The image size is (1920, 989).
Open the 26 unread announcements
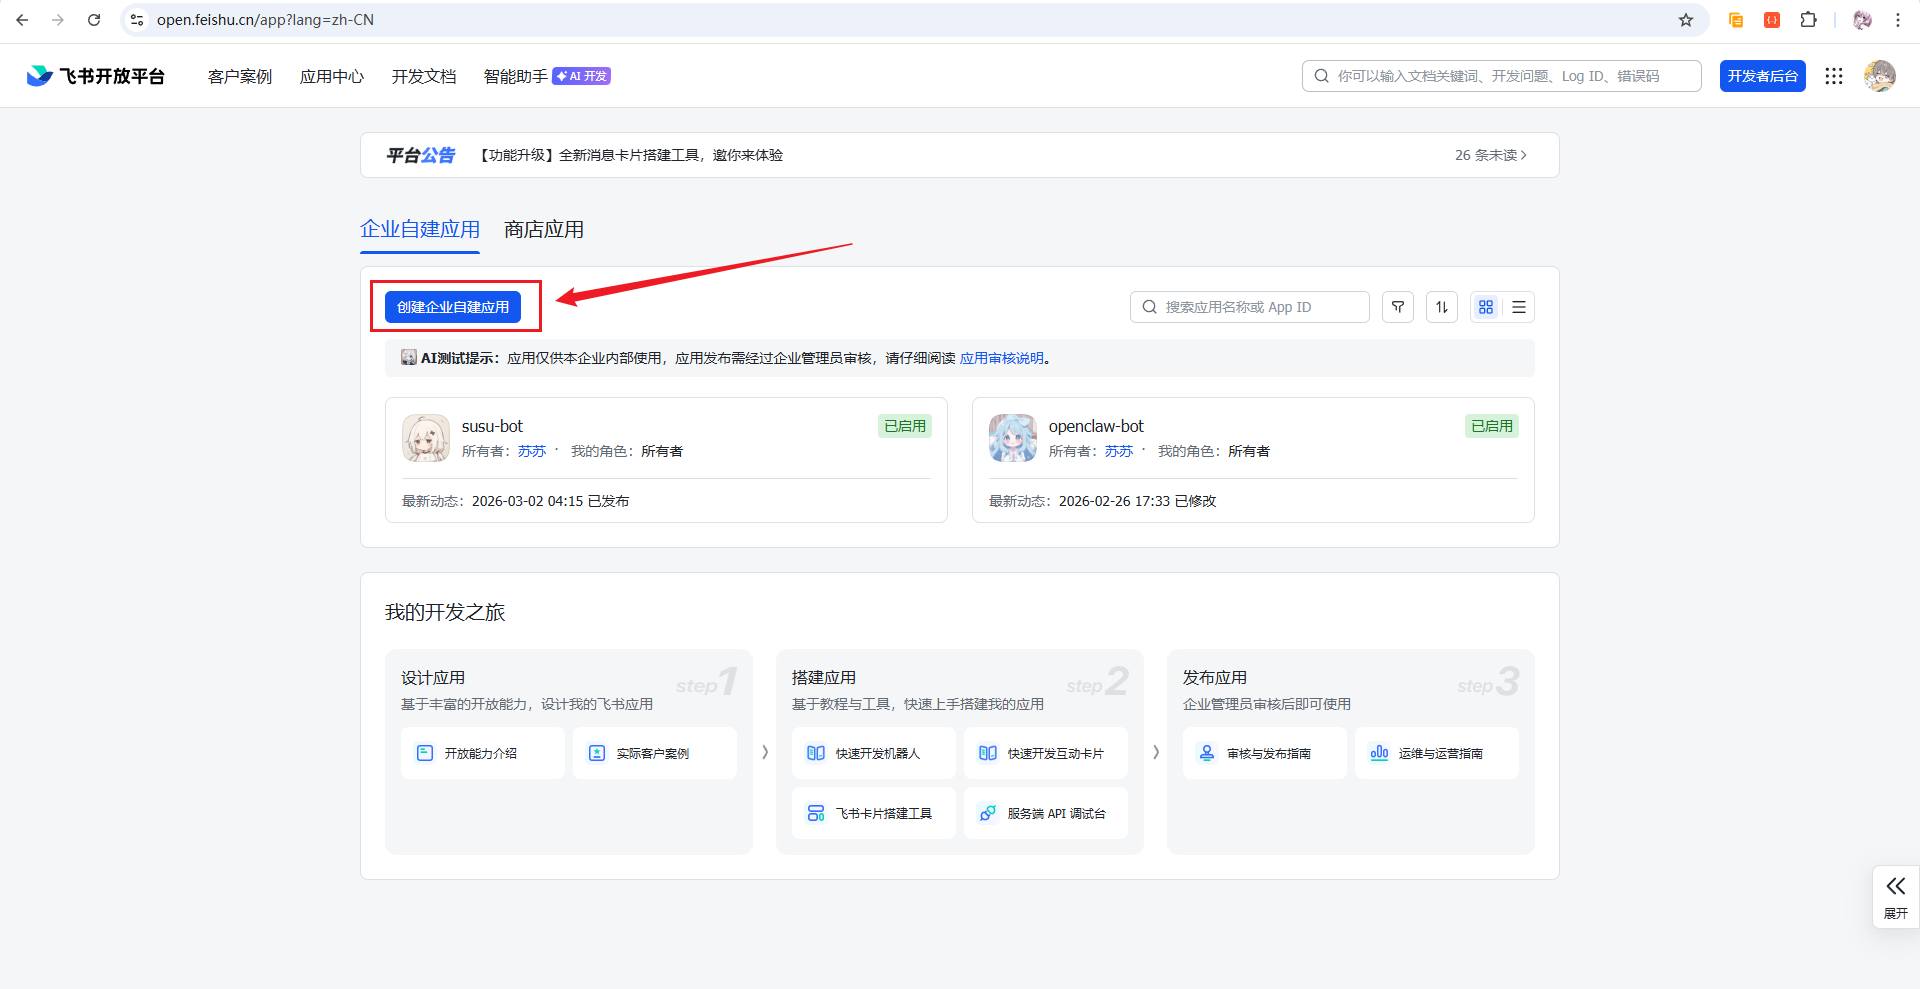pyautogui.click(x=1490, y=155)
